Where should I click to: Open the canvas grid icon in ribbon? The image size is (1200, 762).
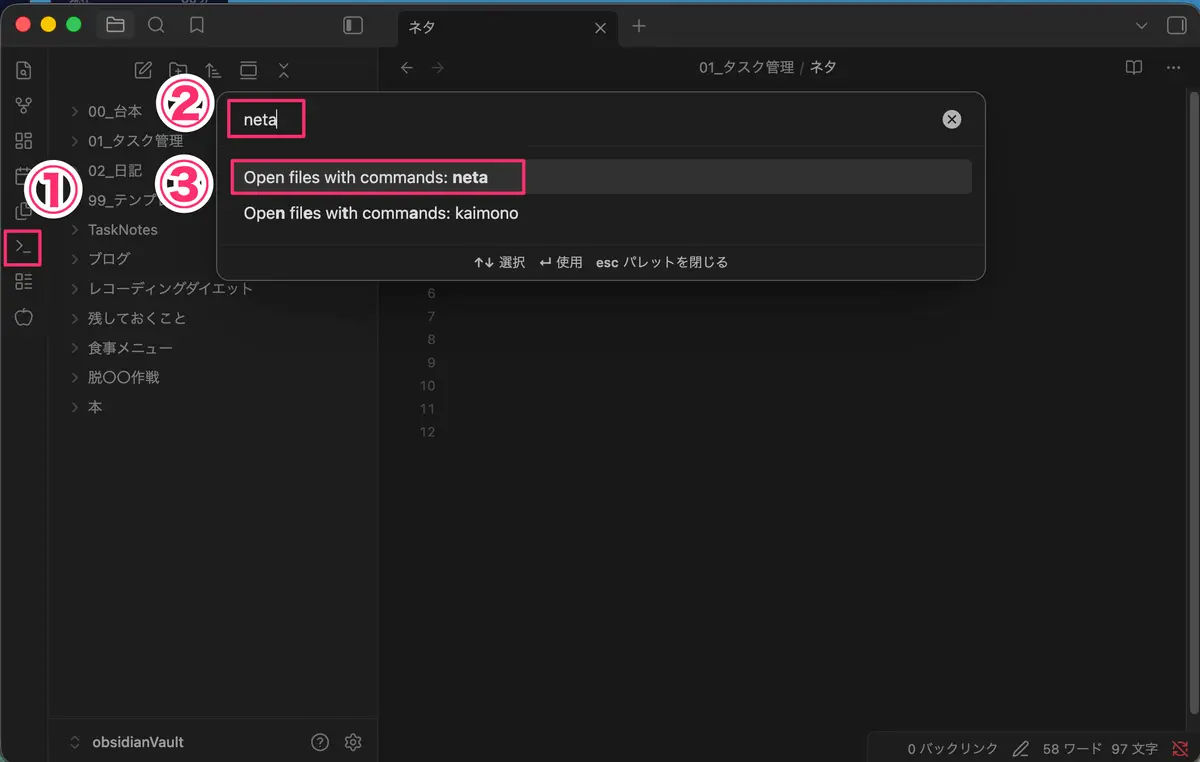(24, 140)
